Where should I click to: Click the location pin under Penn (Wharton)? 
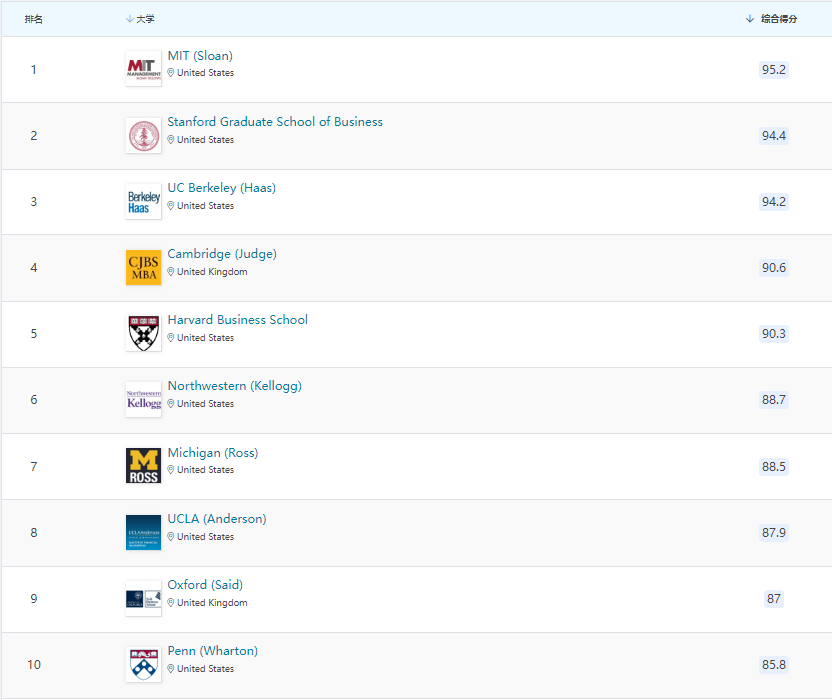click(171, 669)
